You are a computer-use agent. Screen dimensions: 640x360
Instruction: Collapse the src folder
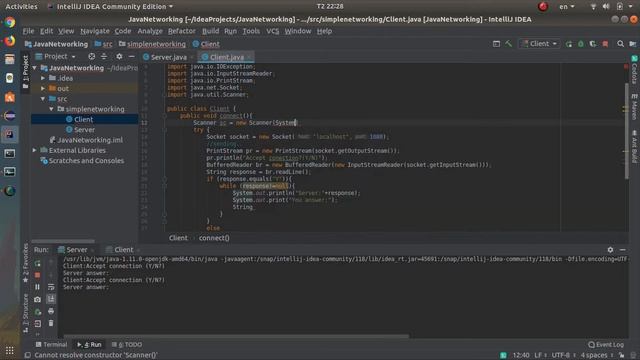coord(43,99)
